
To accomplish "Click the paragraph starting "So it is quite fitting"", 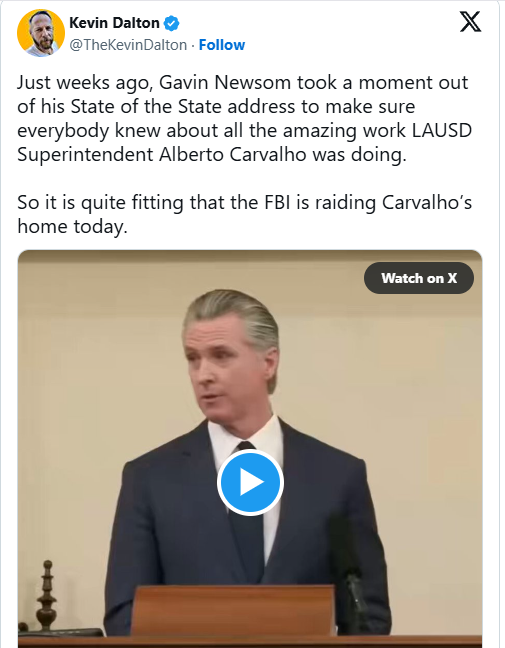I will (x=244, y=214).
